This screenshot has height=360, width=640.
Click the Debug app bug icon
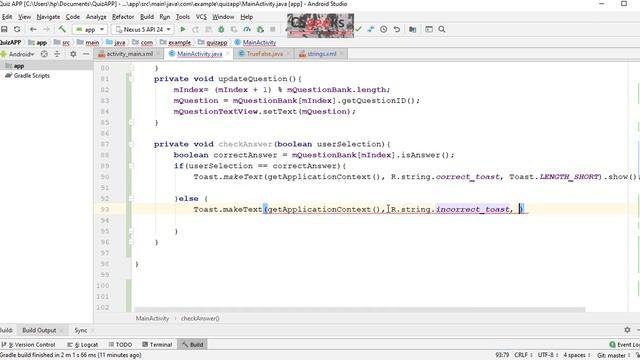(x=221, y=29)
